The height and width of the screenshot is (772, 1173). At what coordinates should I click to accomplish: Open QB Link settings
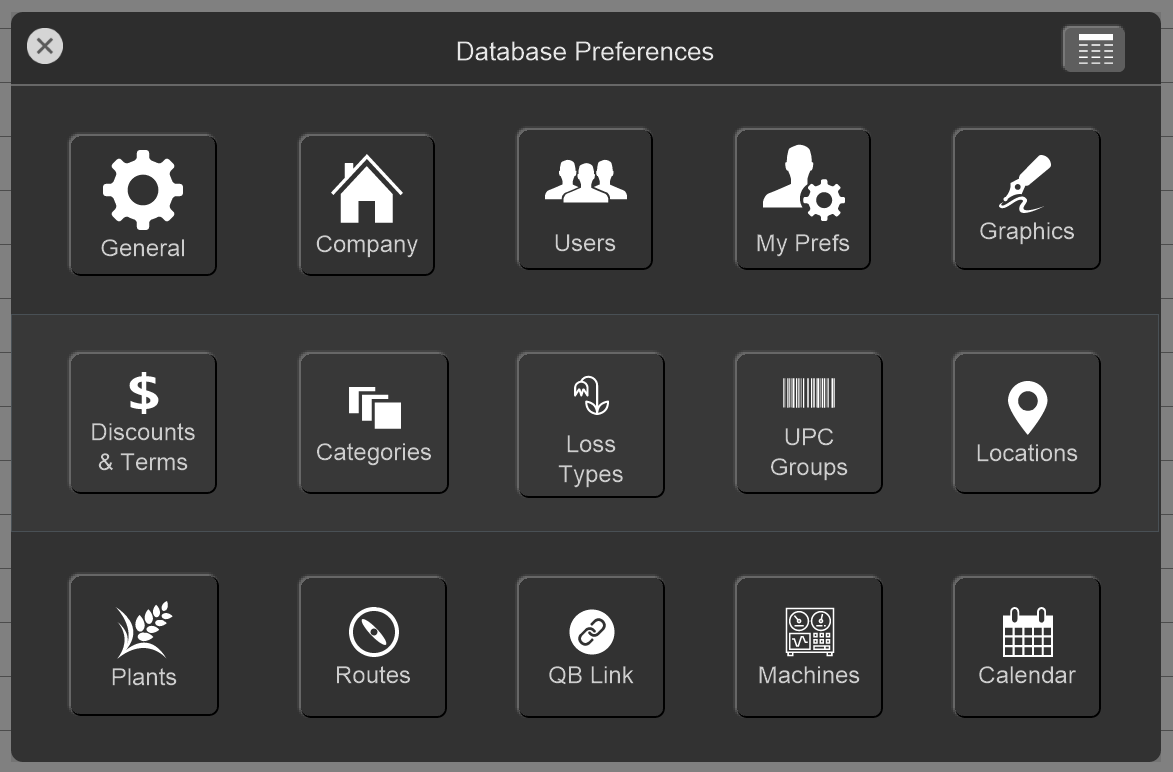click(590, 646)
